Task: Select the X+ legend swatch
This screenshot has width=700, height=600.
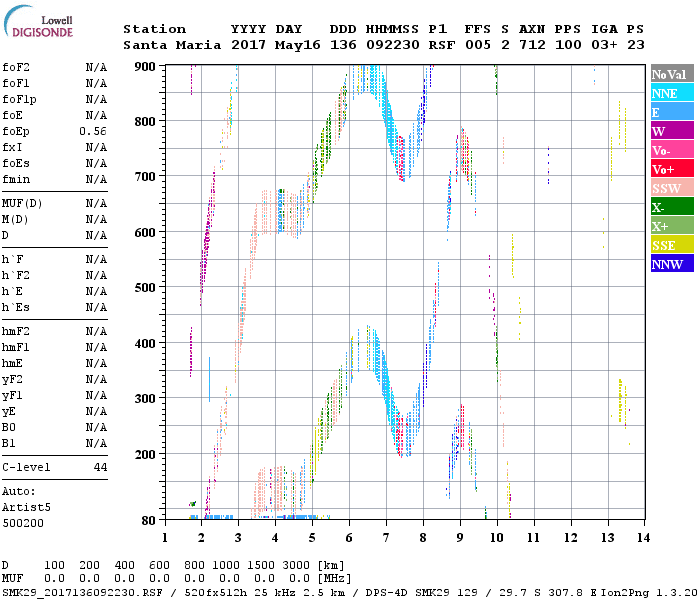Action: click(x=672, y=225)
